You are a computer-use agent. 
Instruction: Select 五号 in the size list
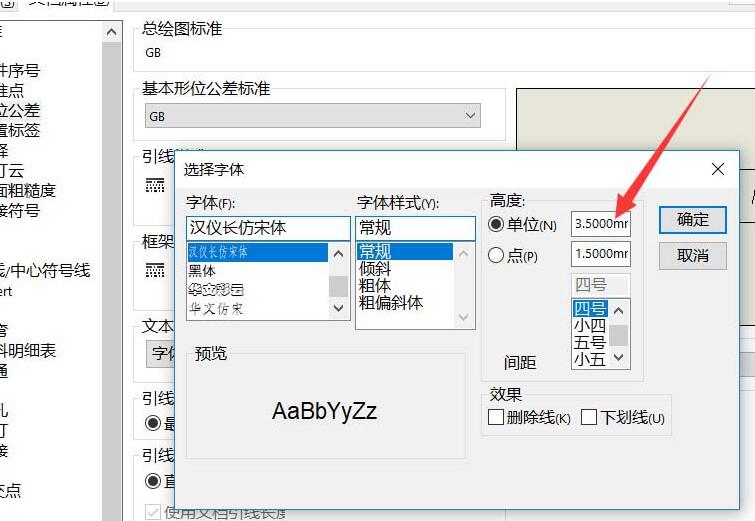(590, 342)
